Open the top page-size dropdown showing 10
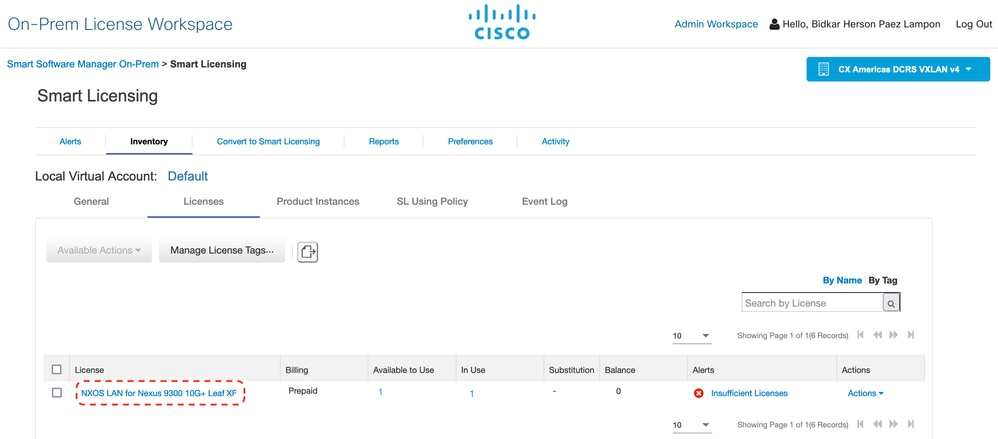 pos(692,335)
